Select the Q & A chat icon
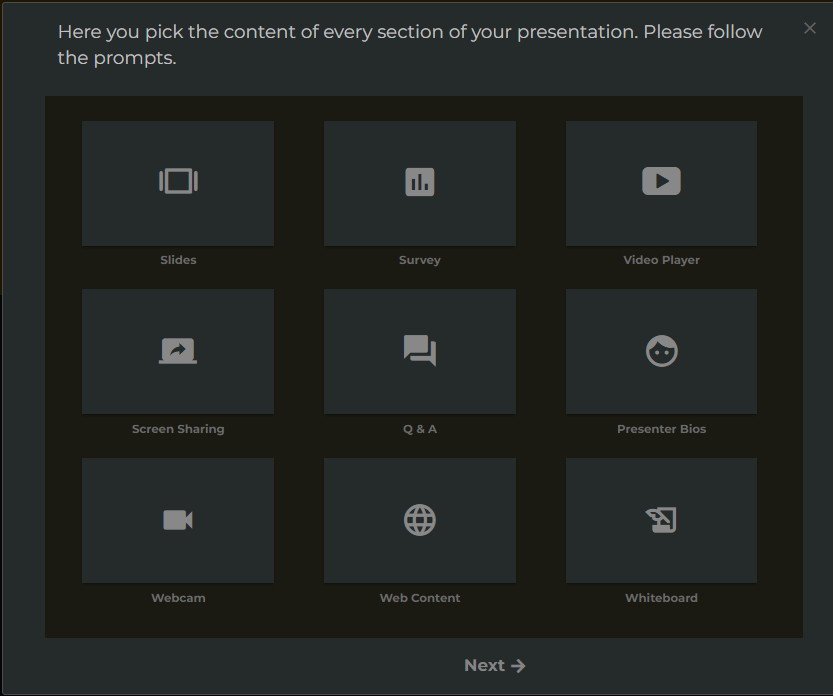Image resolution: width=833 pixels, height=696 pixels. (x=419, y=350)
